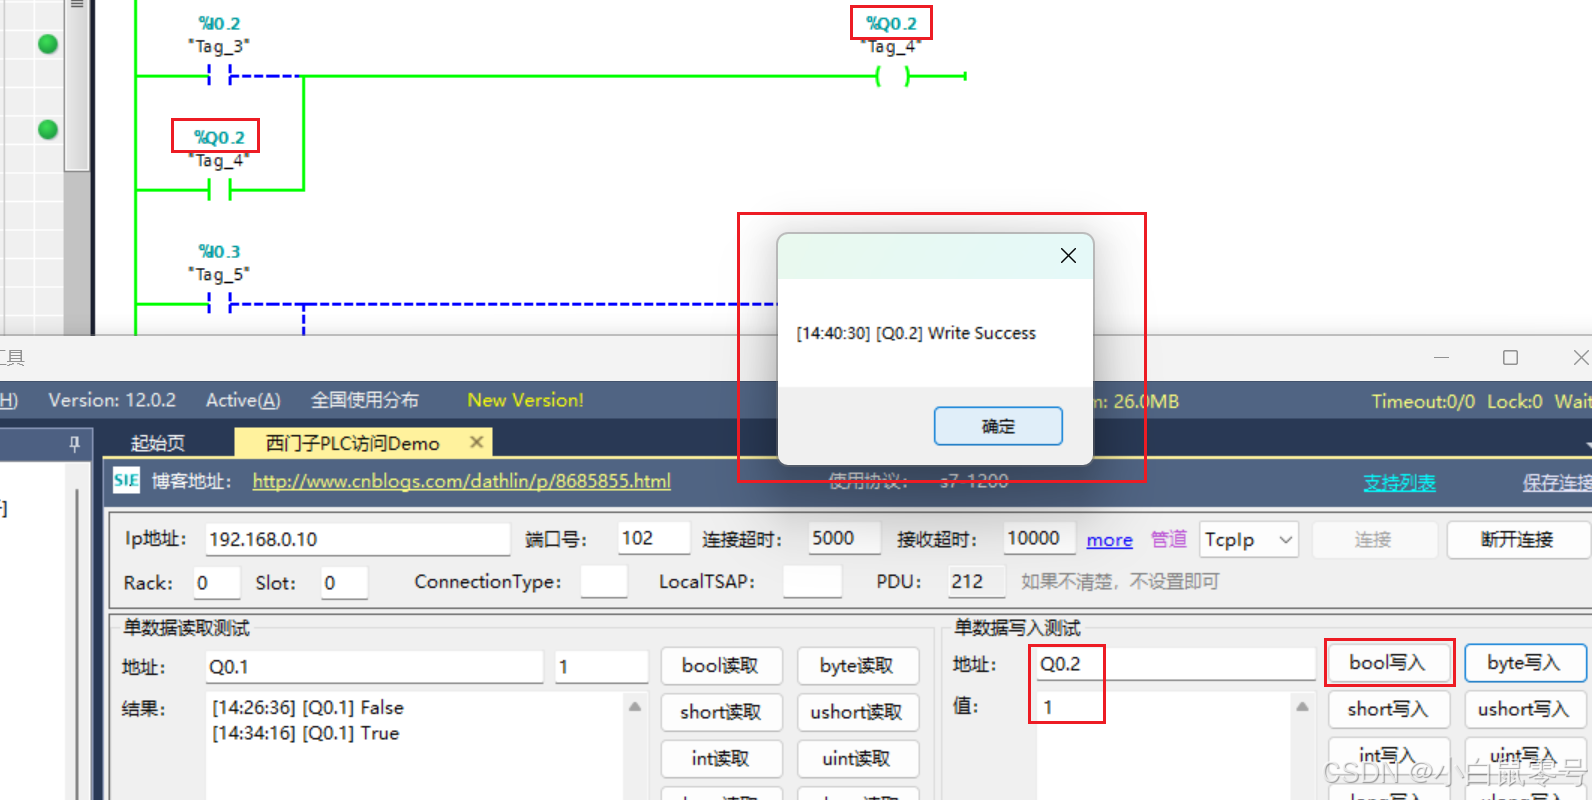
Task: Click the more link
Action: point(1110,540)
